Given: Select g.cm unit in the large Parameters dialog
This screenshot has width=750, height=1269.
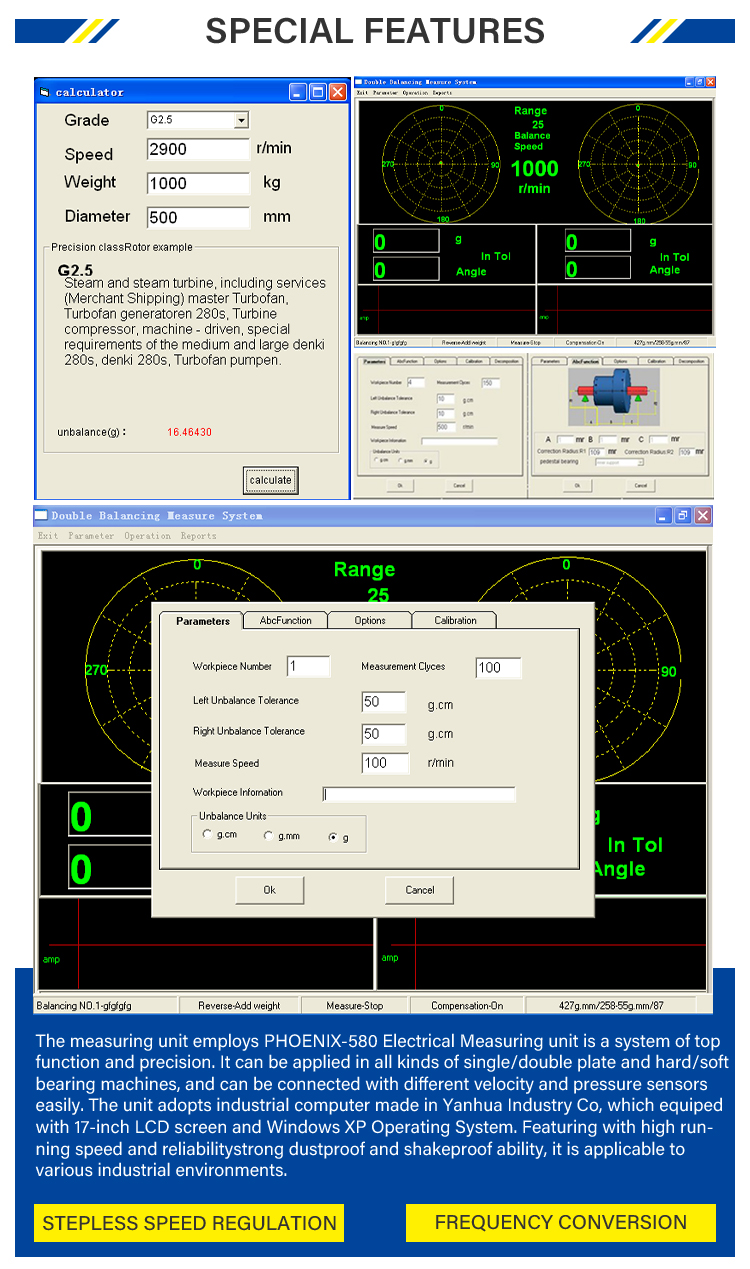Looking at the screenshot, I should tap(208, 835).
